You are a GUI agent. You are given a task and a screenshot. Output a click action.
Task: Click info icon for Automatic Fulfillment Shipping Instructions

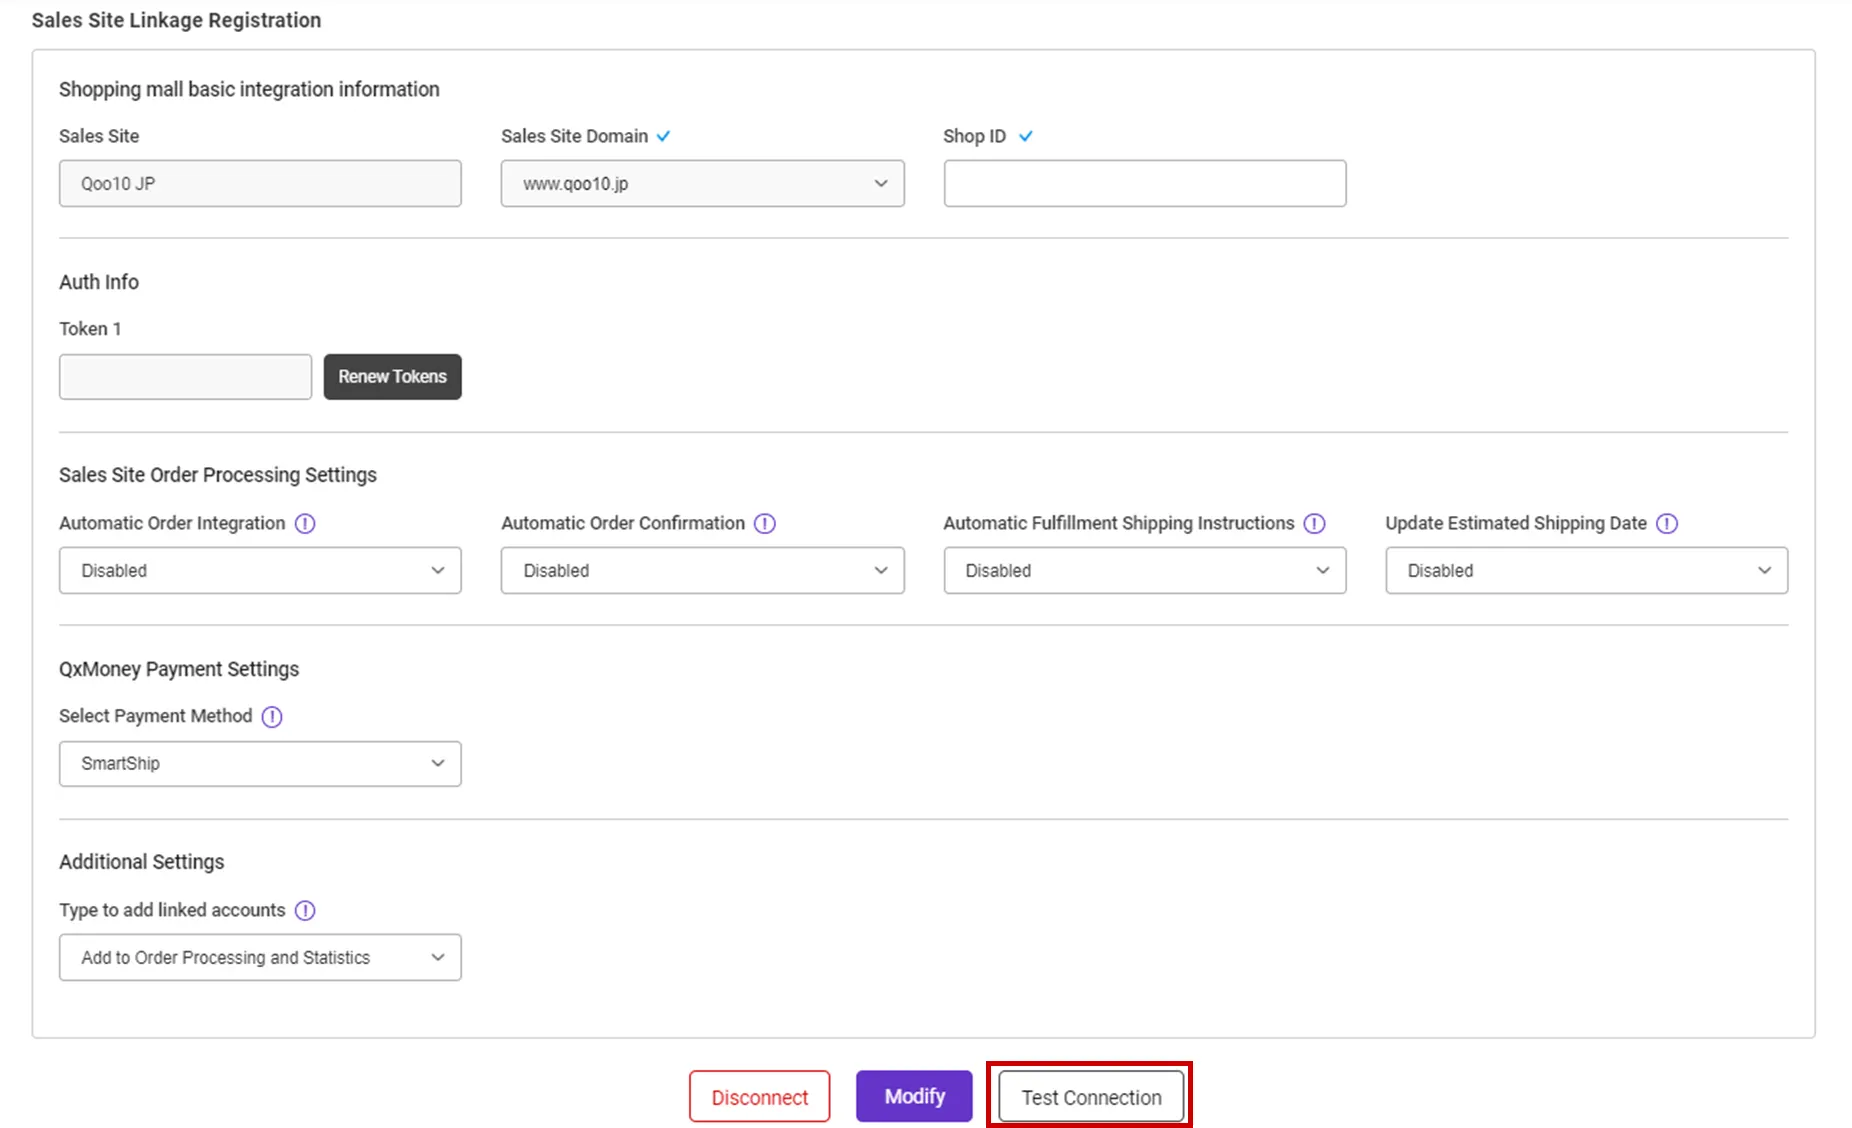[1314, 524]
